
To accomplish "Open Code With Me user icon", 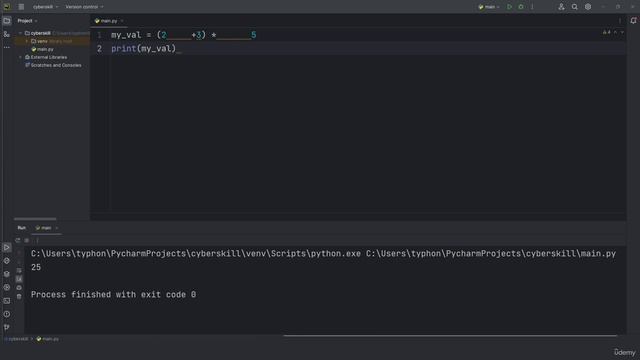I will 561,7.
